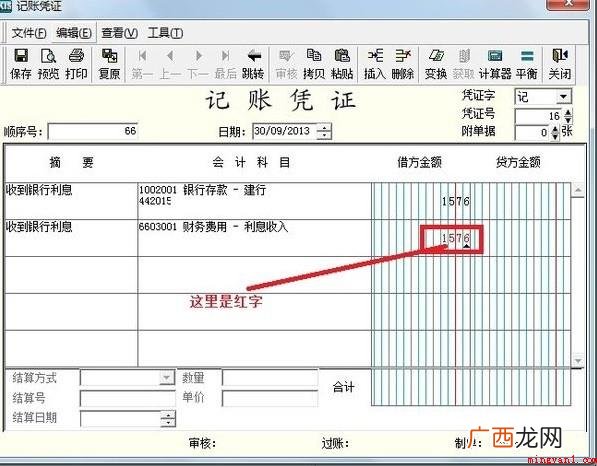This screenshot has height=466, width=597.
Task: Open the 计算器 (Calculator) tool
Action: [x=495, y=64]
